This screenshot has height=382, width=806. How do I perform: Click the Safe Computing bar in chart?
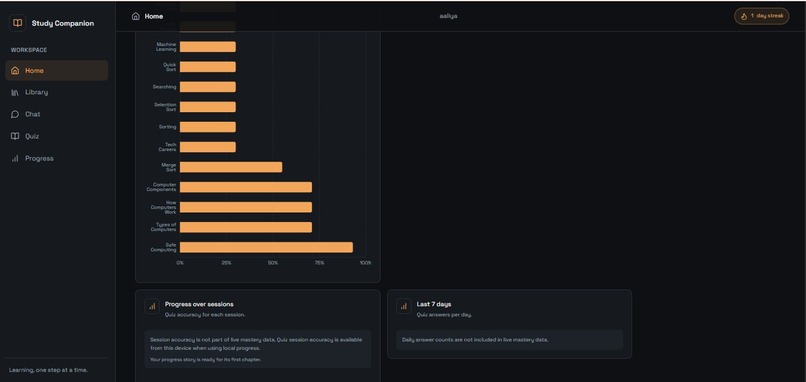click(266, 247)
